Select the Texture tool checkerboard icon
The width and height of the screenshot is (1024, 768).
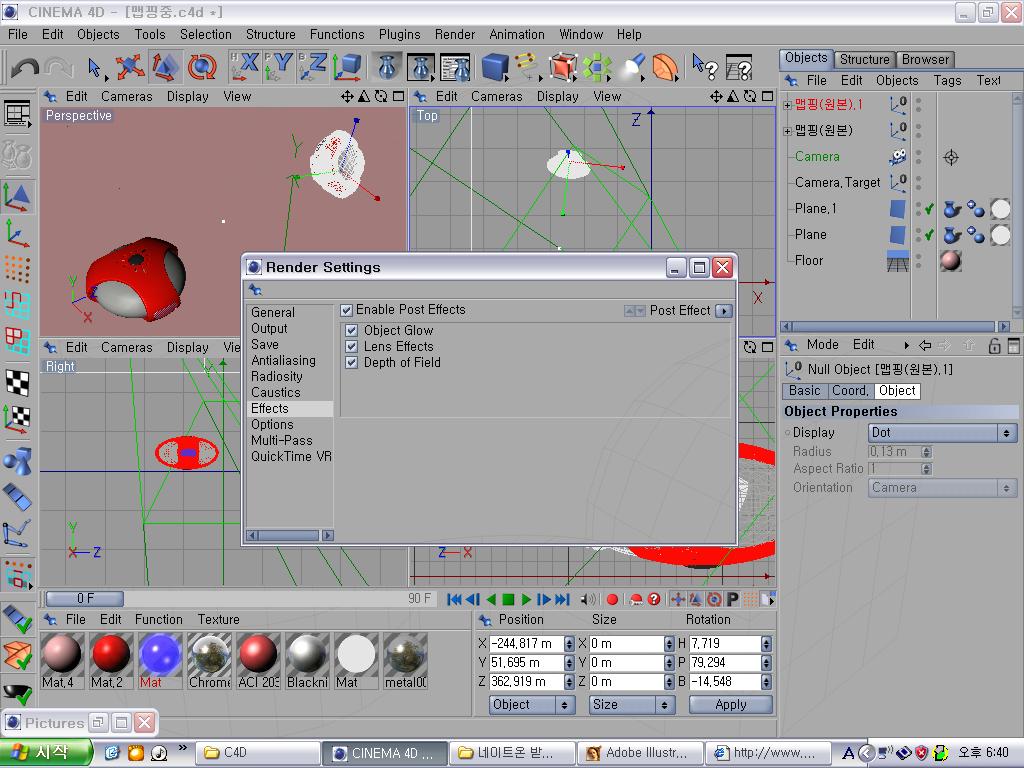coord(17,382)
